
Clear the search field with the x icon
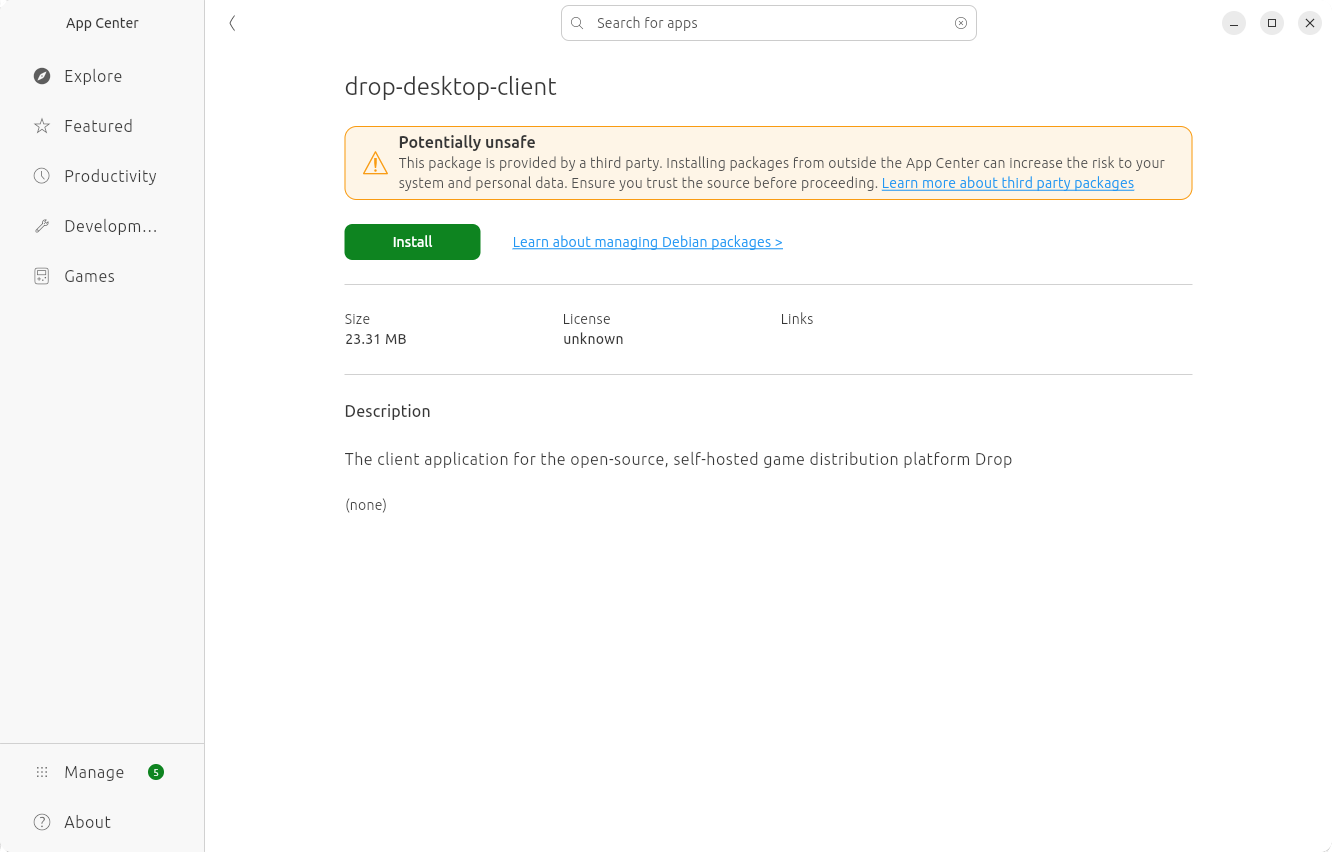click(x=960, y=22)
